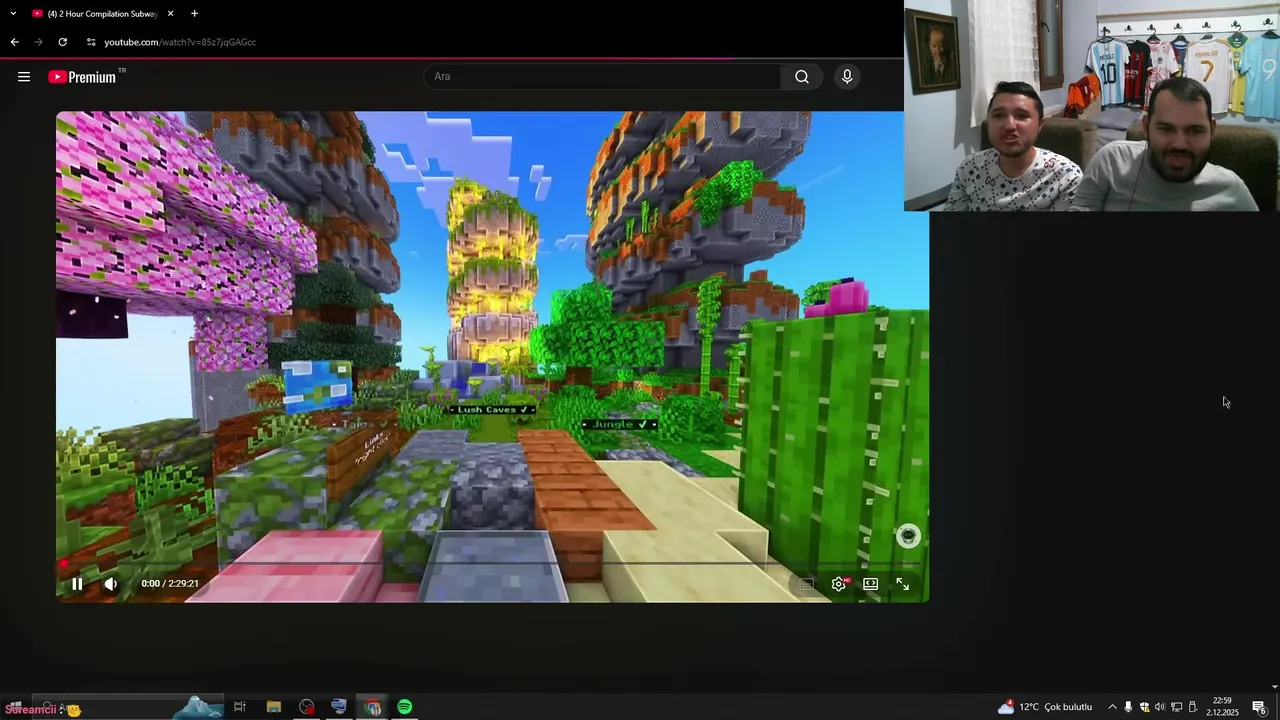Close the '2 Hour Compilation Subway' tab
This screenshot has width=1280, height=720.
click(171, 14)
